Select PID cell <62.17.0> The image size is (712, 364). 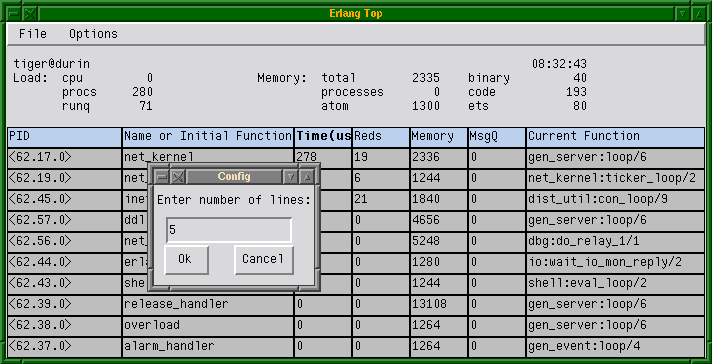tap(64, 158)
